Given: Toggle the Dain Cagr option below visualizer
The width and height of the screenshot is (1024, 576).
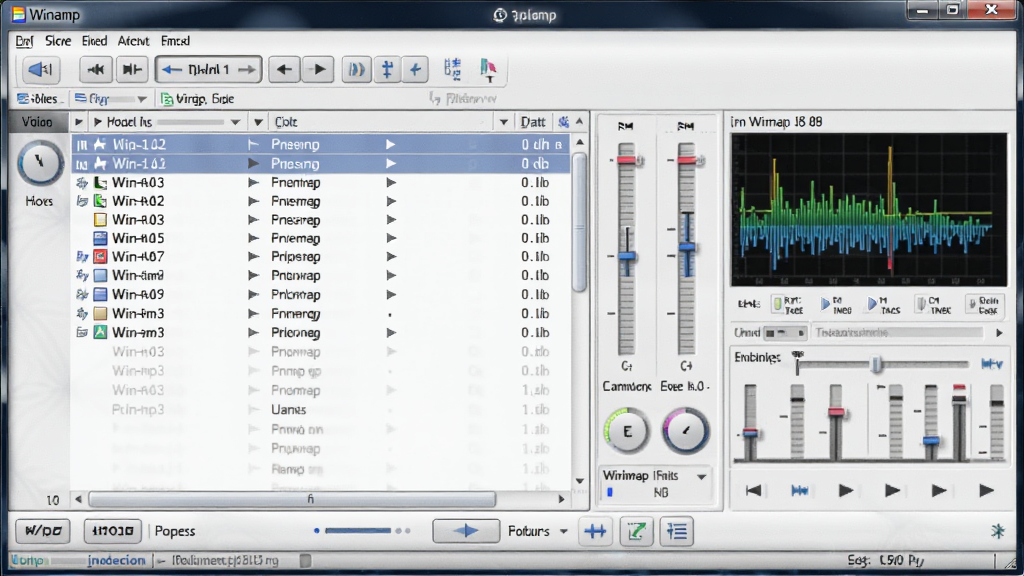Looking at the screenshot, I should [984, 305].
